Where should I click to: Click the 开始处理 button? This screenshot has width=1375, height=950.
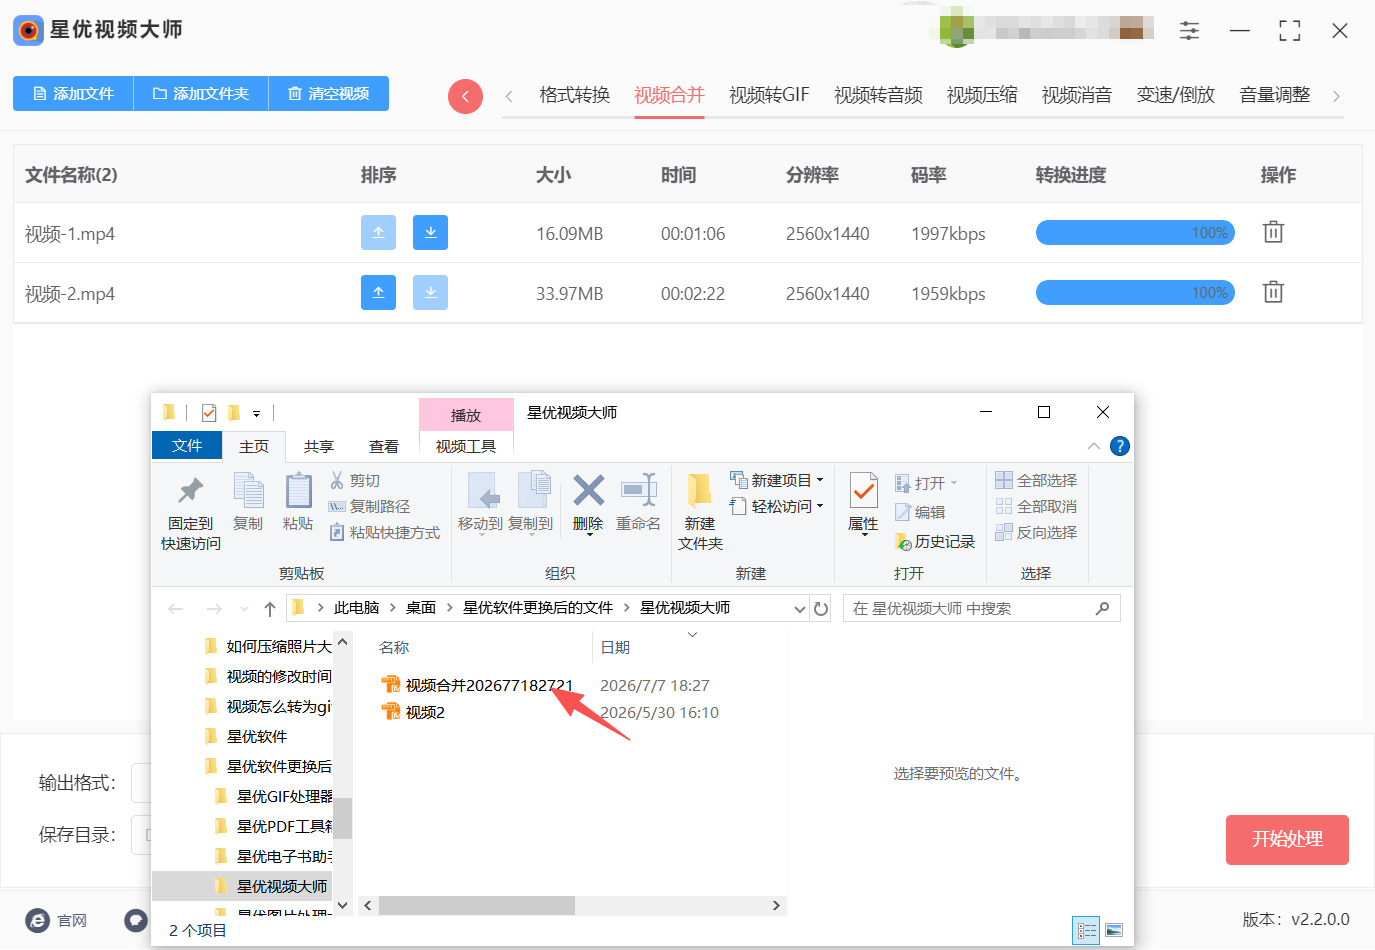pyautogui.click(x=1287, y=839)
